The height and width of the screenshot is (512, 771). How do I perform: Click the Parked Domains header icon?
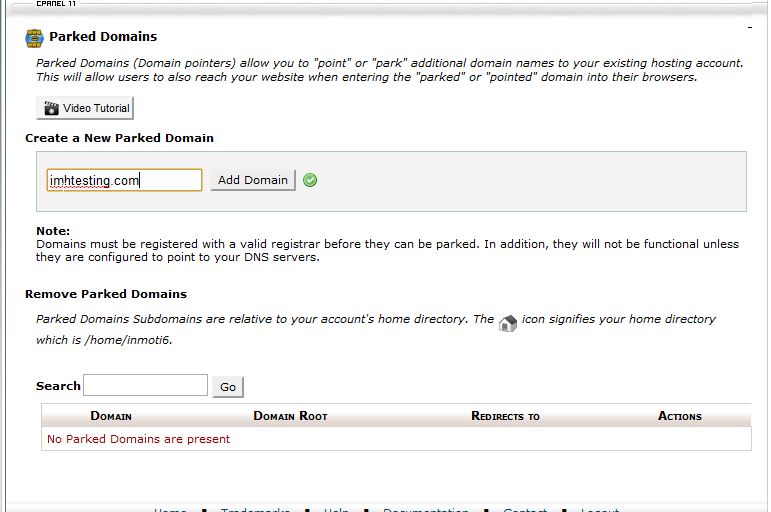pyautogui.click(x=34, y=38)
